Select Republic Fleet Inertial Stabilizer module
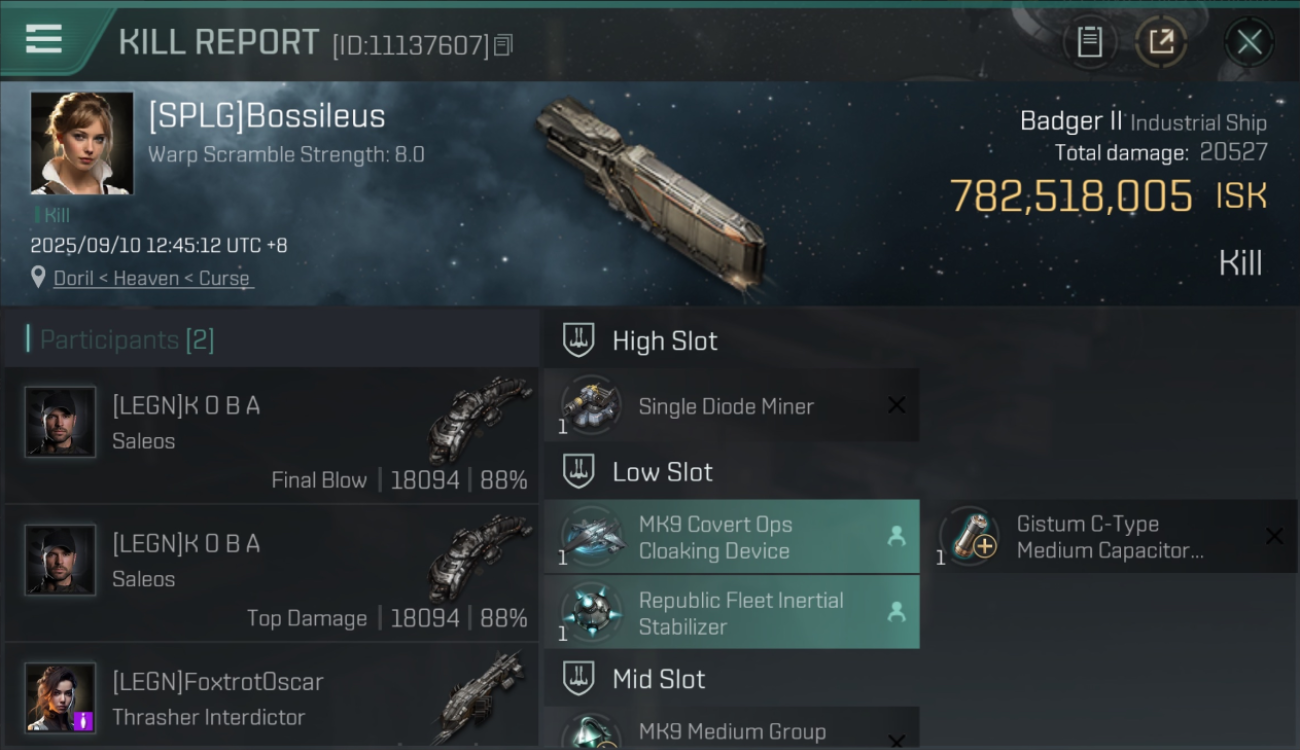This screenshot has width=1300, height=750. (731, 613)
